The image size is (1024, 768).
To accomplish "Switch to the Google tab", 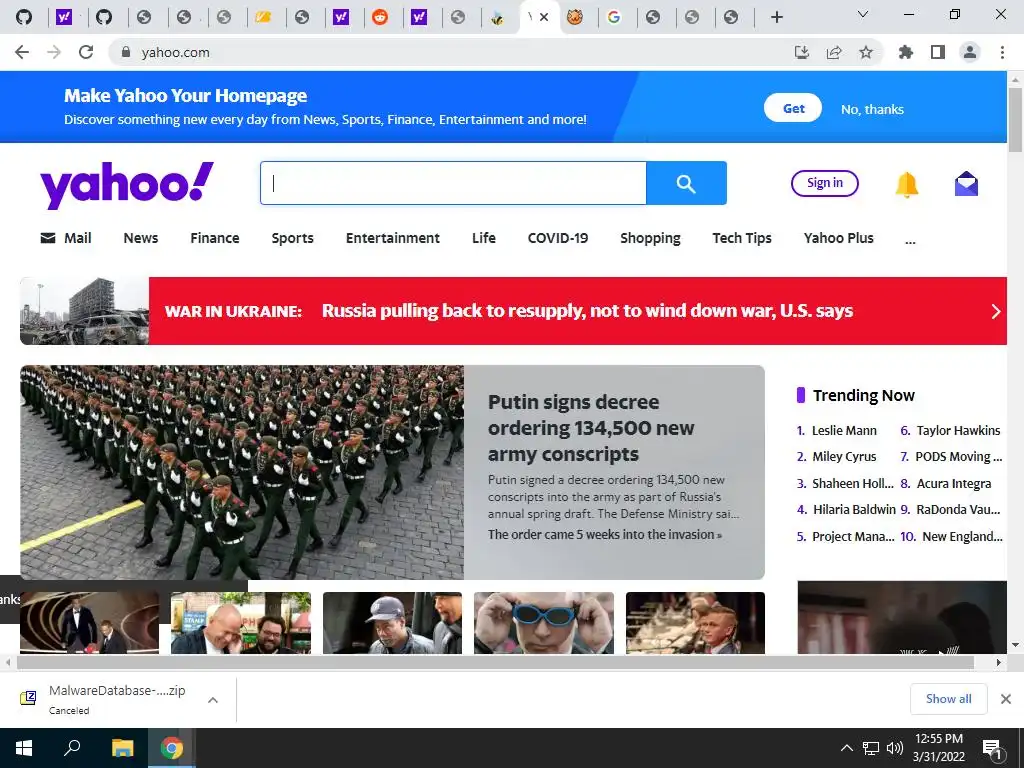I will point(614,17).
